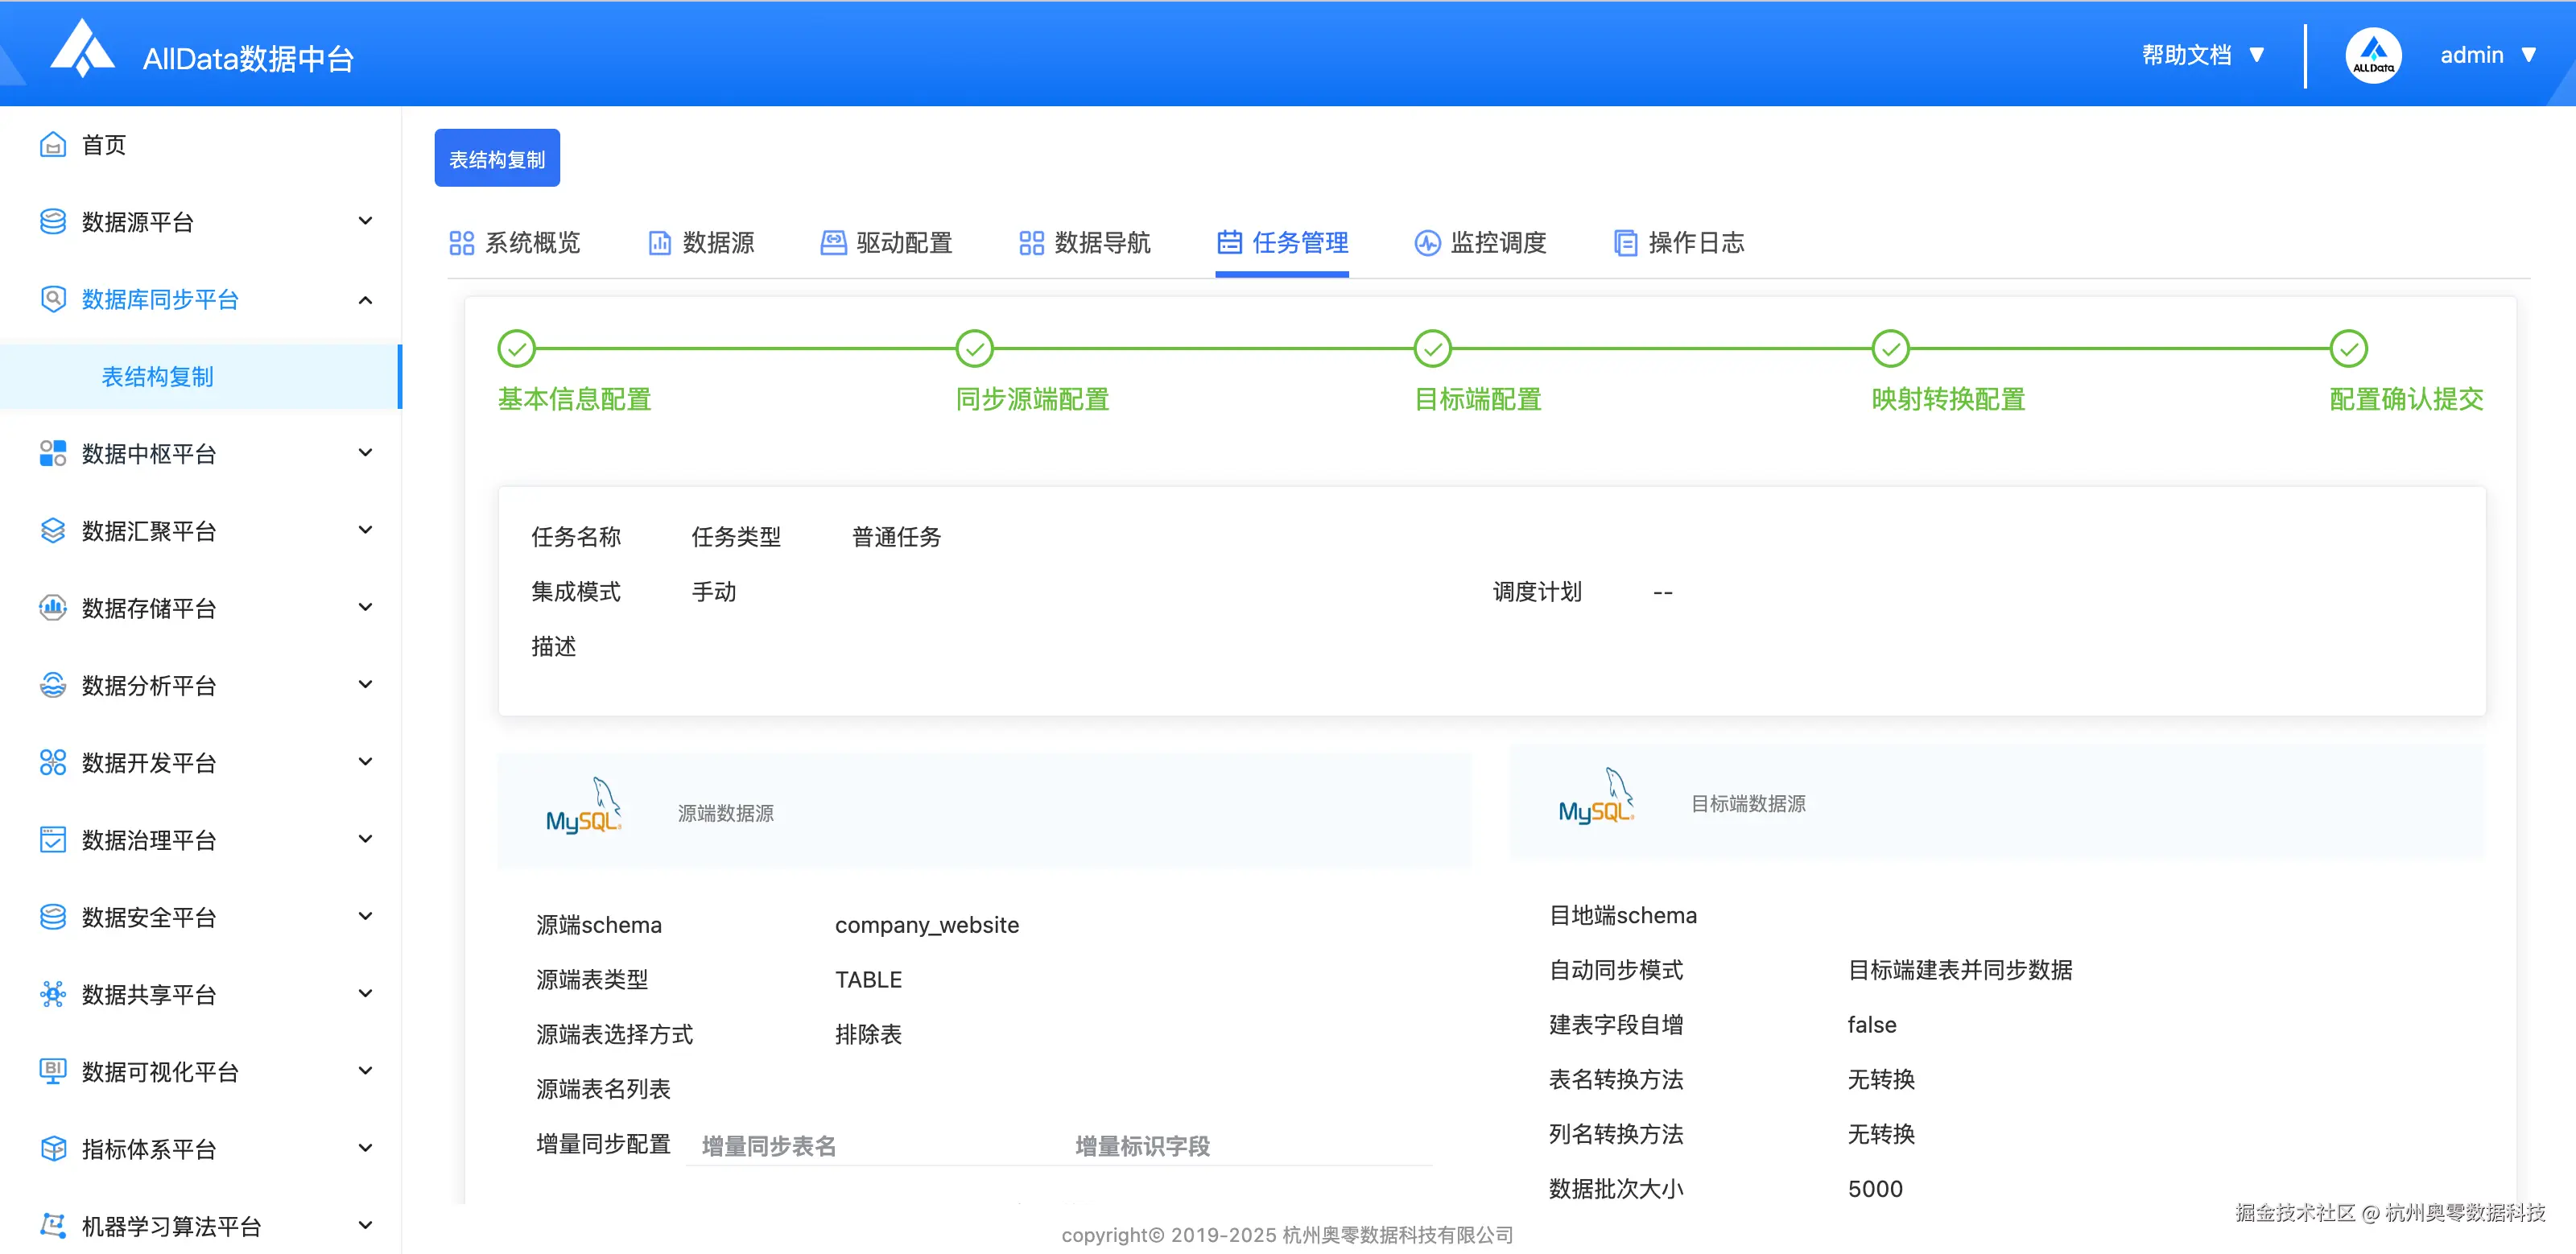Click the 表结构复制 blue button
The height and width of the screenshot is (1254, 2576).
point(497,159)
